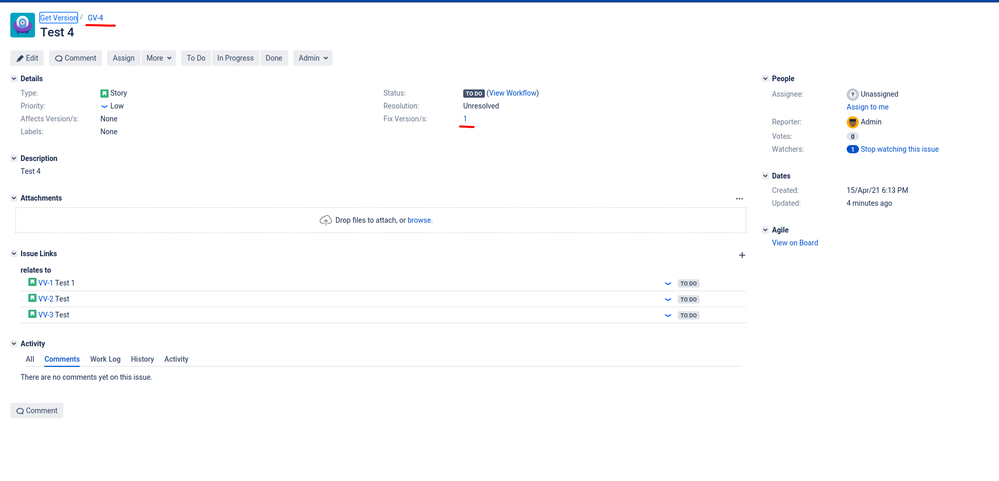Open the History tab
This screenshot has width=999, height=481.
click(143, 359)
